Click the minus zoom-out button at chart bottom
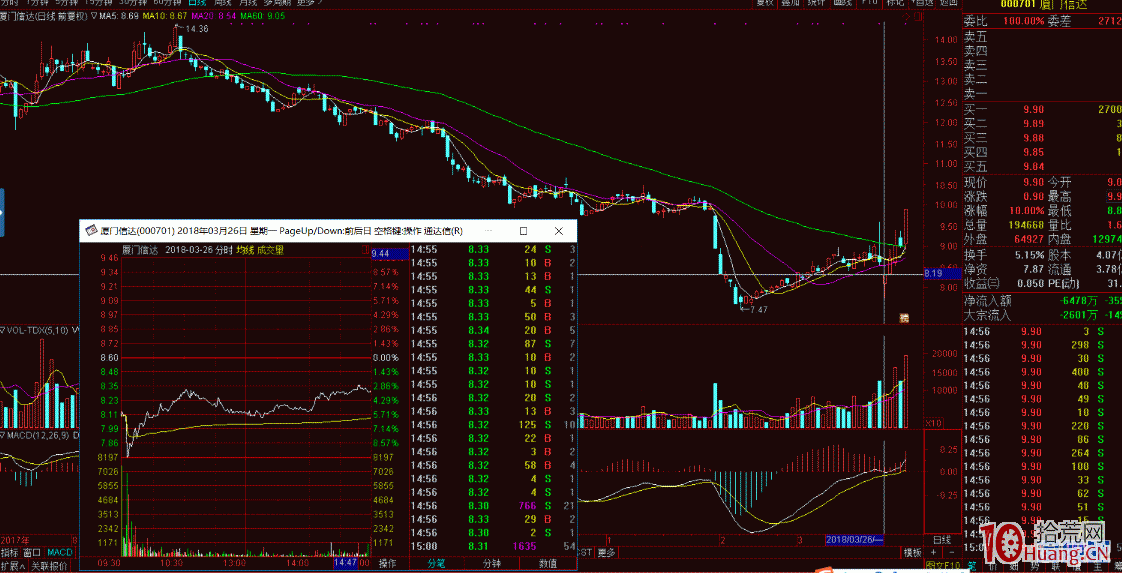Screen dimensions: 1122x573 click(x=952, y=552)
